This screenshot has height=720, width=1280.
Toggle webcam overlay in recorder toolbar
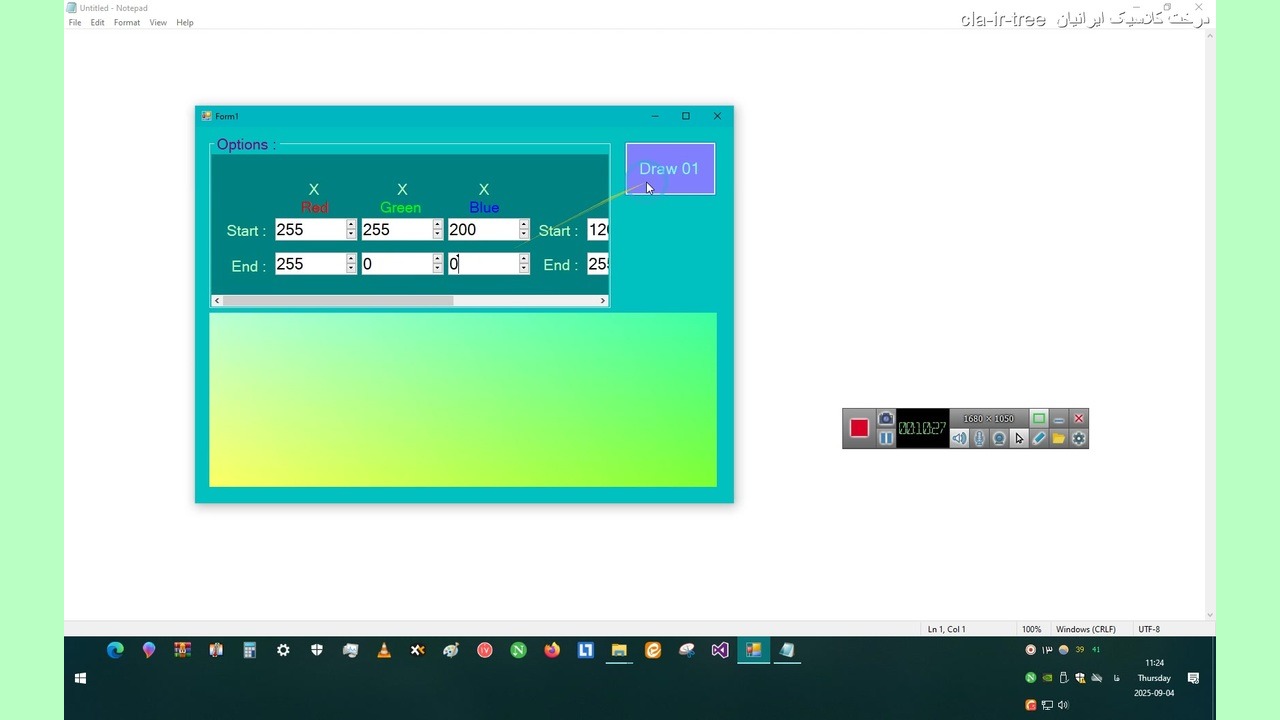(999, 438)
